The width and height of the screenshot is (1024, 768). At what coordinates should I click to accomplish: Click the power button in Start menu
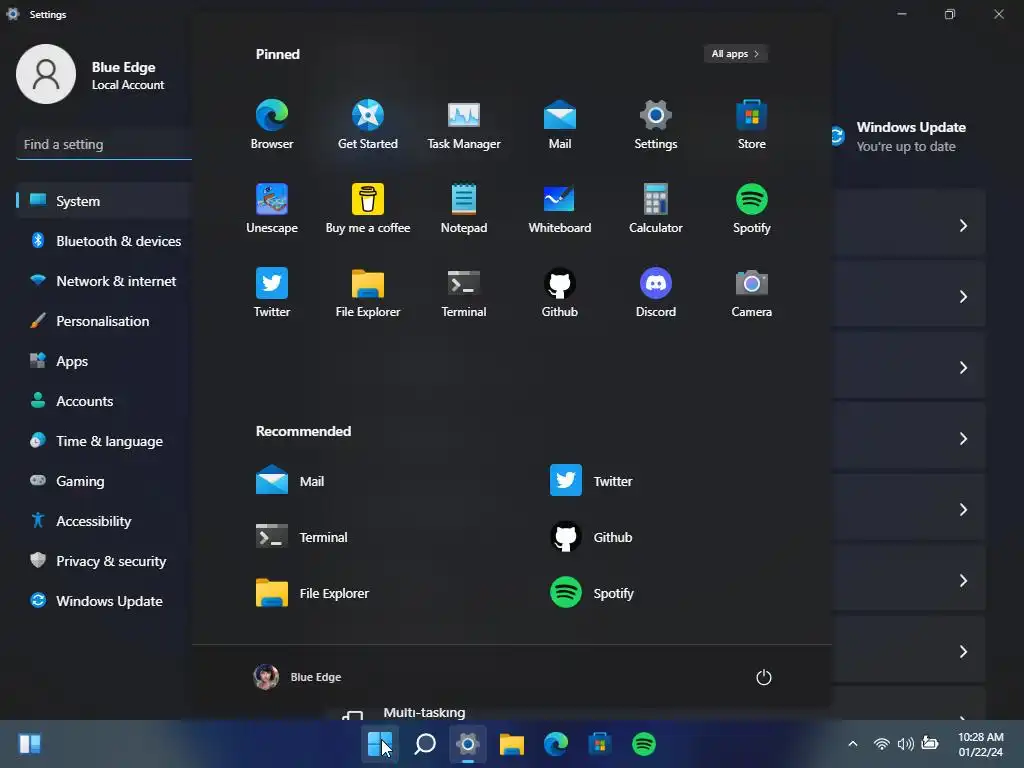(x=763, y=677)
